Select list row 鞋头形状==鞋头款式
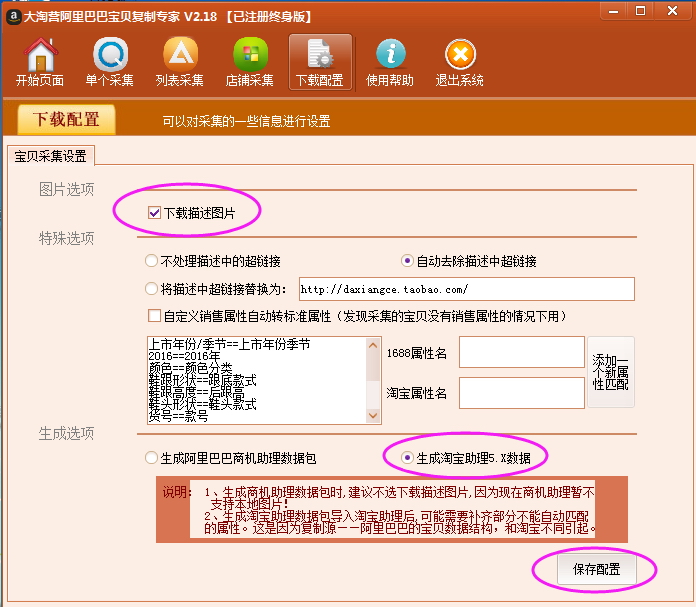 coord(202,404)
